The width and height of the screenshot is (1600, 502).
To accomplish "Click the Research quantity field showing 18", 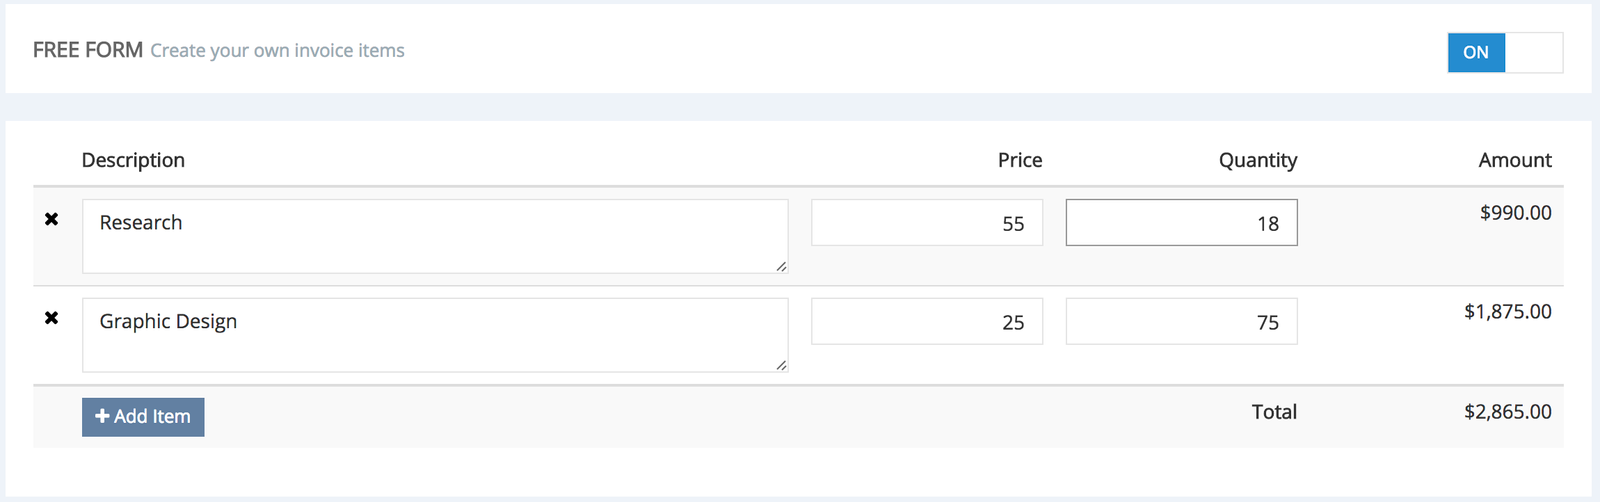I will tap(1181, 223).
